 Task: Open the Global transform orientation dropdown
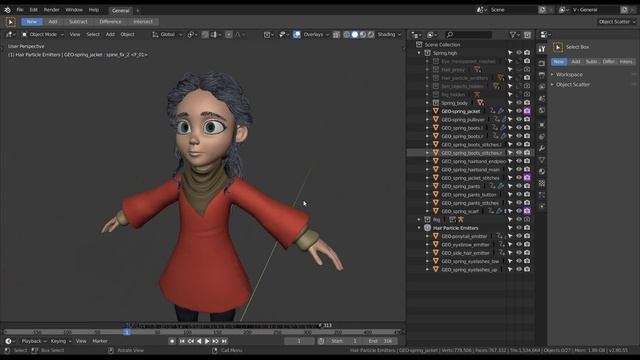[167, 35]
